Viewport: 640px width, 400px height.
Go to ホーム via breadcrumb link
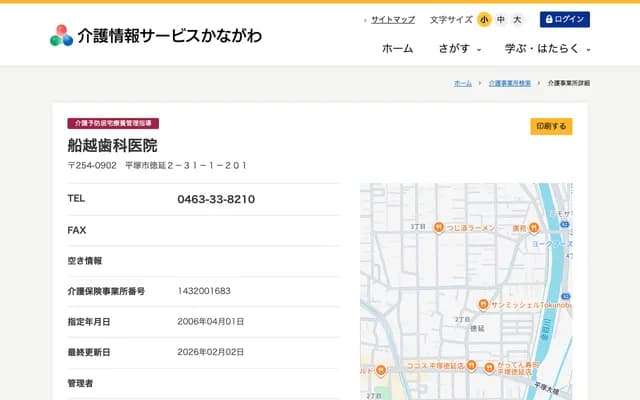(462, 83)
